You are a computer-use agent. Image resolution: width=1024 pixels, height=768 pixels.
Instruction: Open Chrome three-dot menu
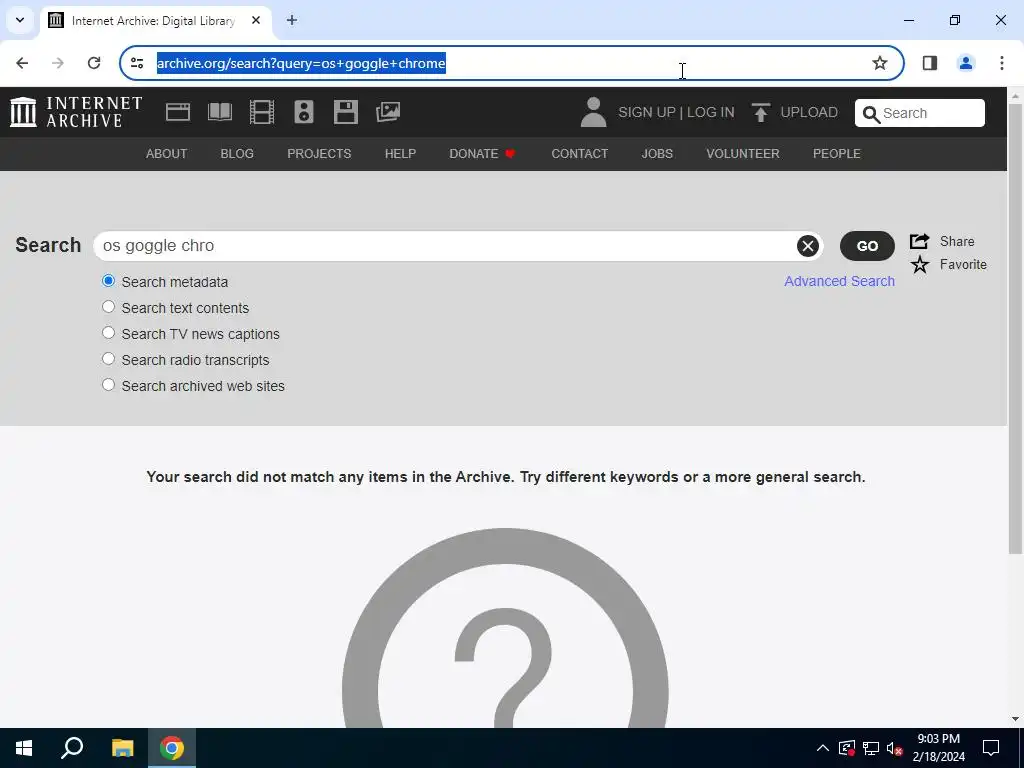pos(1001,63)
